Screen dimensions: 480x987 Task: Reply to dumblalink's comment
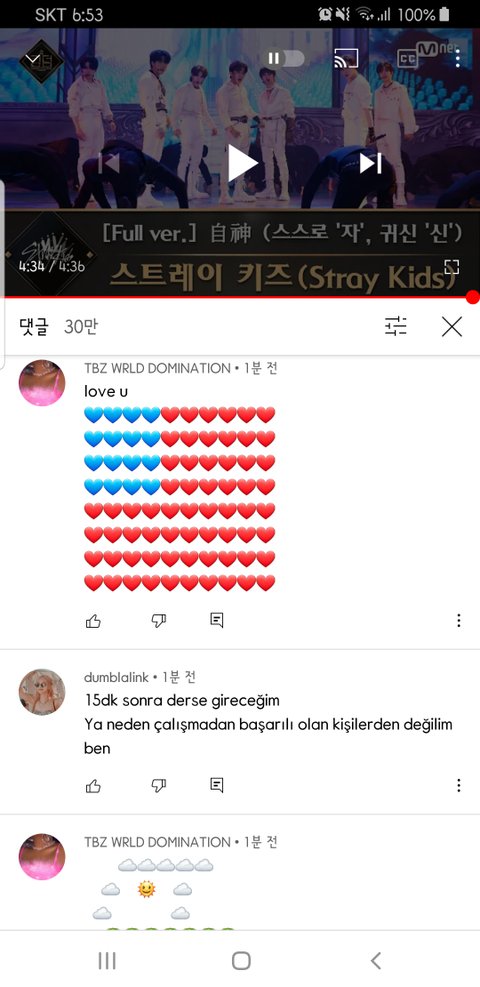point(216,785)
